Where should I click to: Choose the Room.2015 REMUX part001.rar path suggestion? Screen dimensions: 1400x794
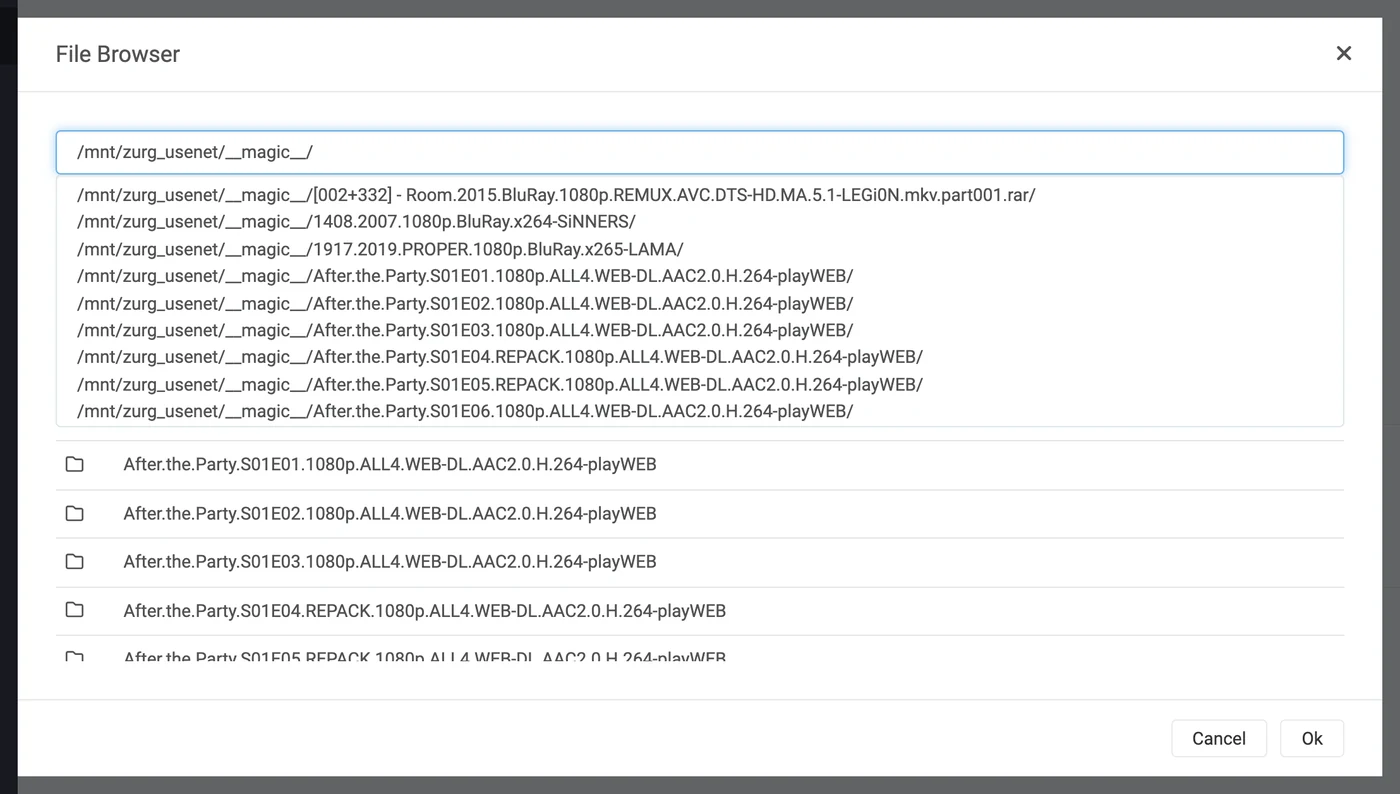click(x=700, y=195)
